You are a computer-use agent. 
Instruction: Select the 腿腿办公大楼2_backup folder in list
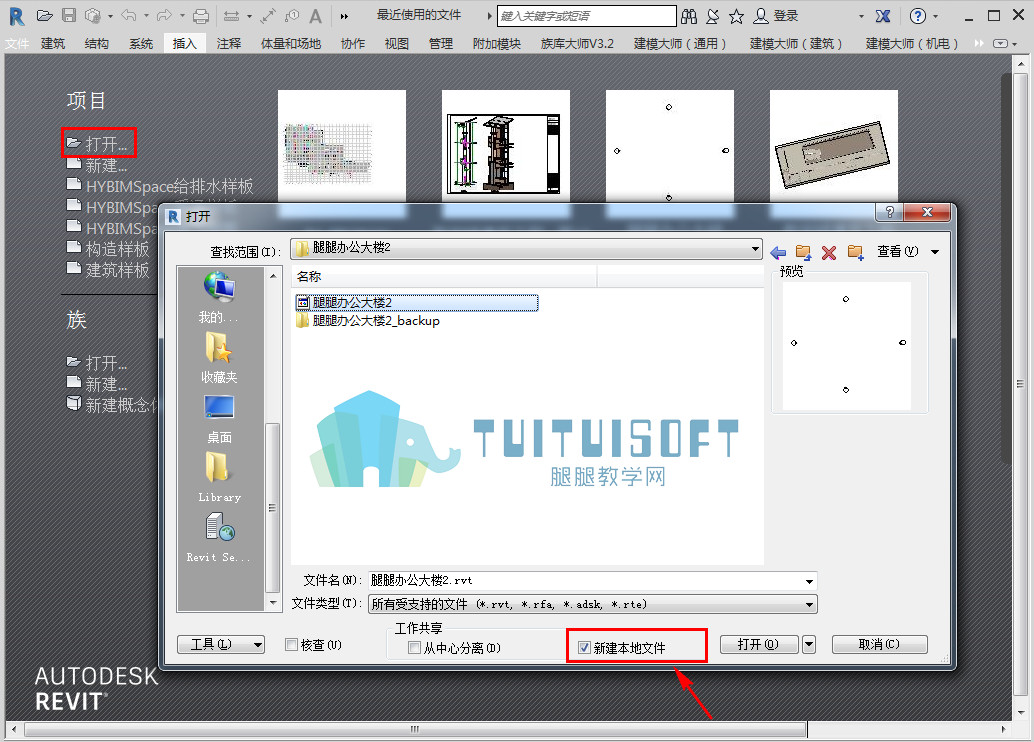(x=368, y=321)
